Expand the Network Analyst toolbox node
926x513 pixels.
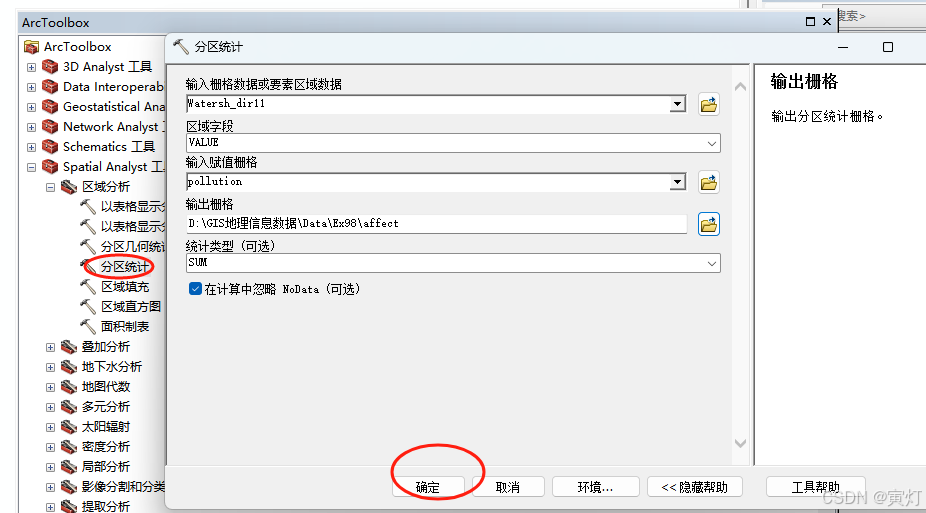click(x=31, y=128)
